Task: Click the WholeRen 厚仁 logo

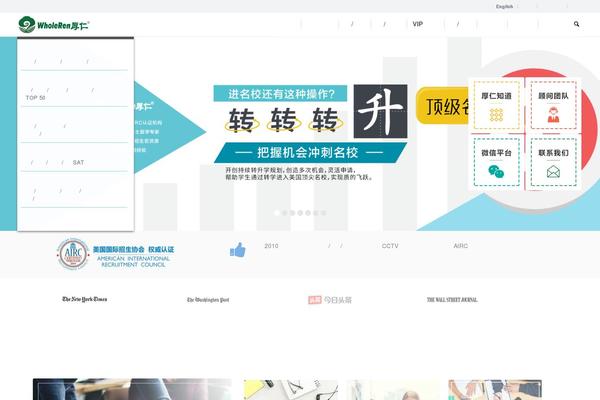Action: pos(54,24)
